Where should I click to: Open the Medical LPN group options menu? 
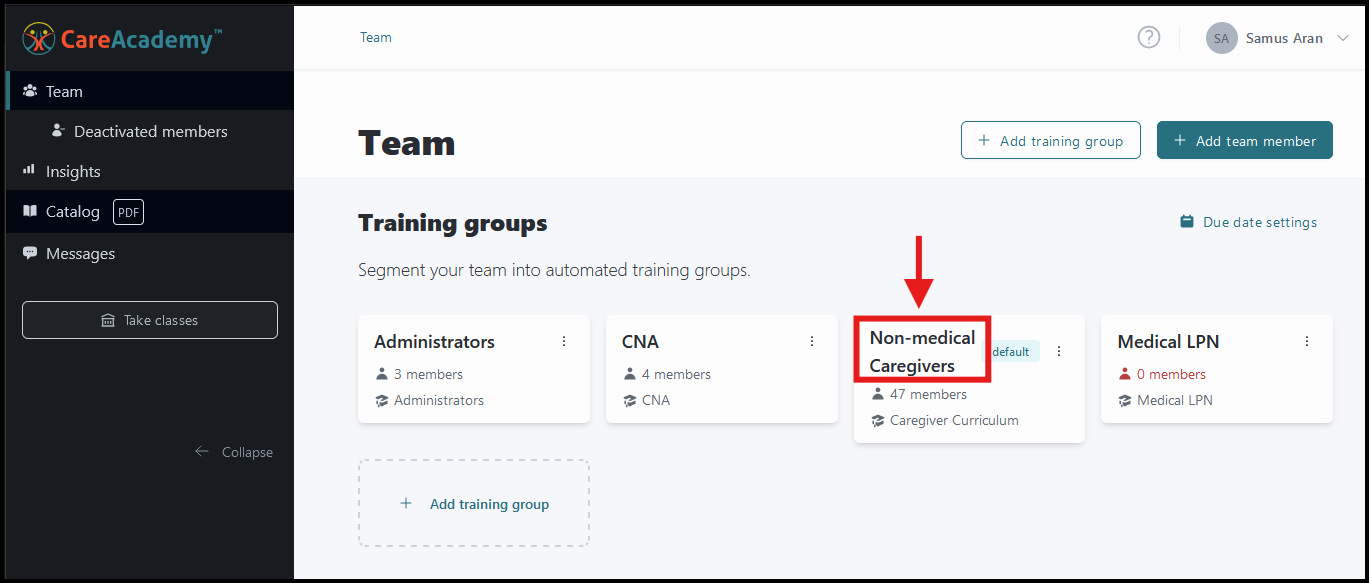1306,340
